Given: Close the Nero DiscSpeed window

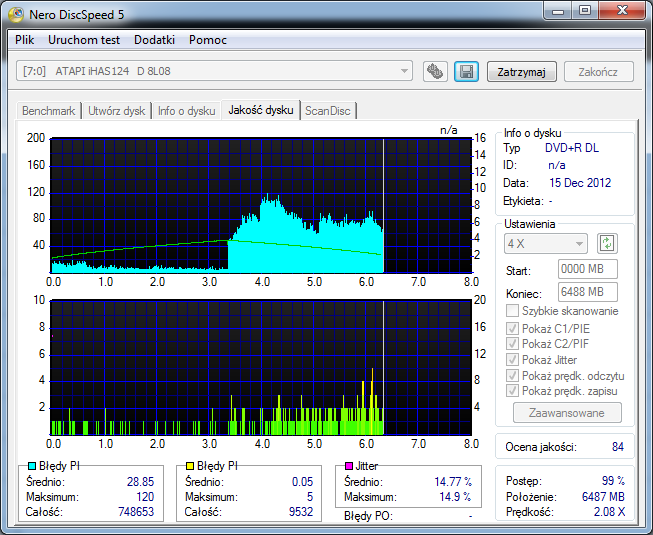Looking at the screenshot, I should click(622, 10).
